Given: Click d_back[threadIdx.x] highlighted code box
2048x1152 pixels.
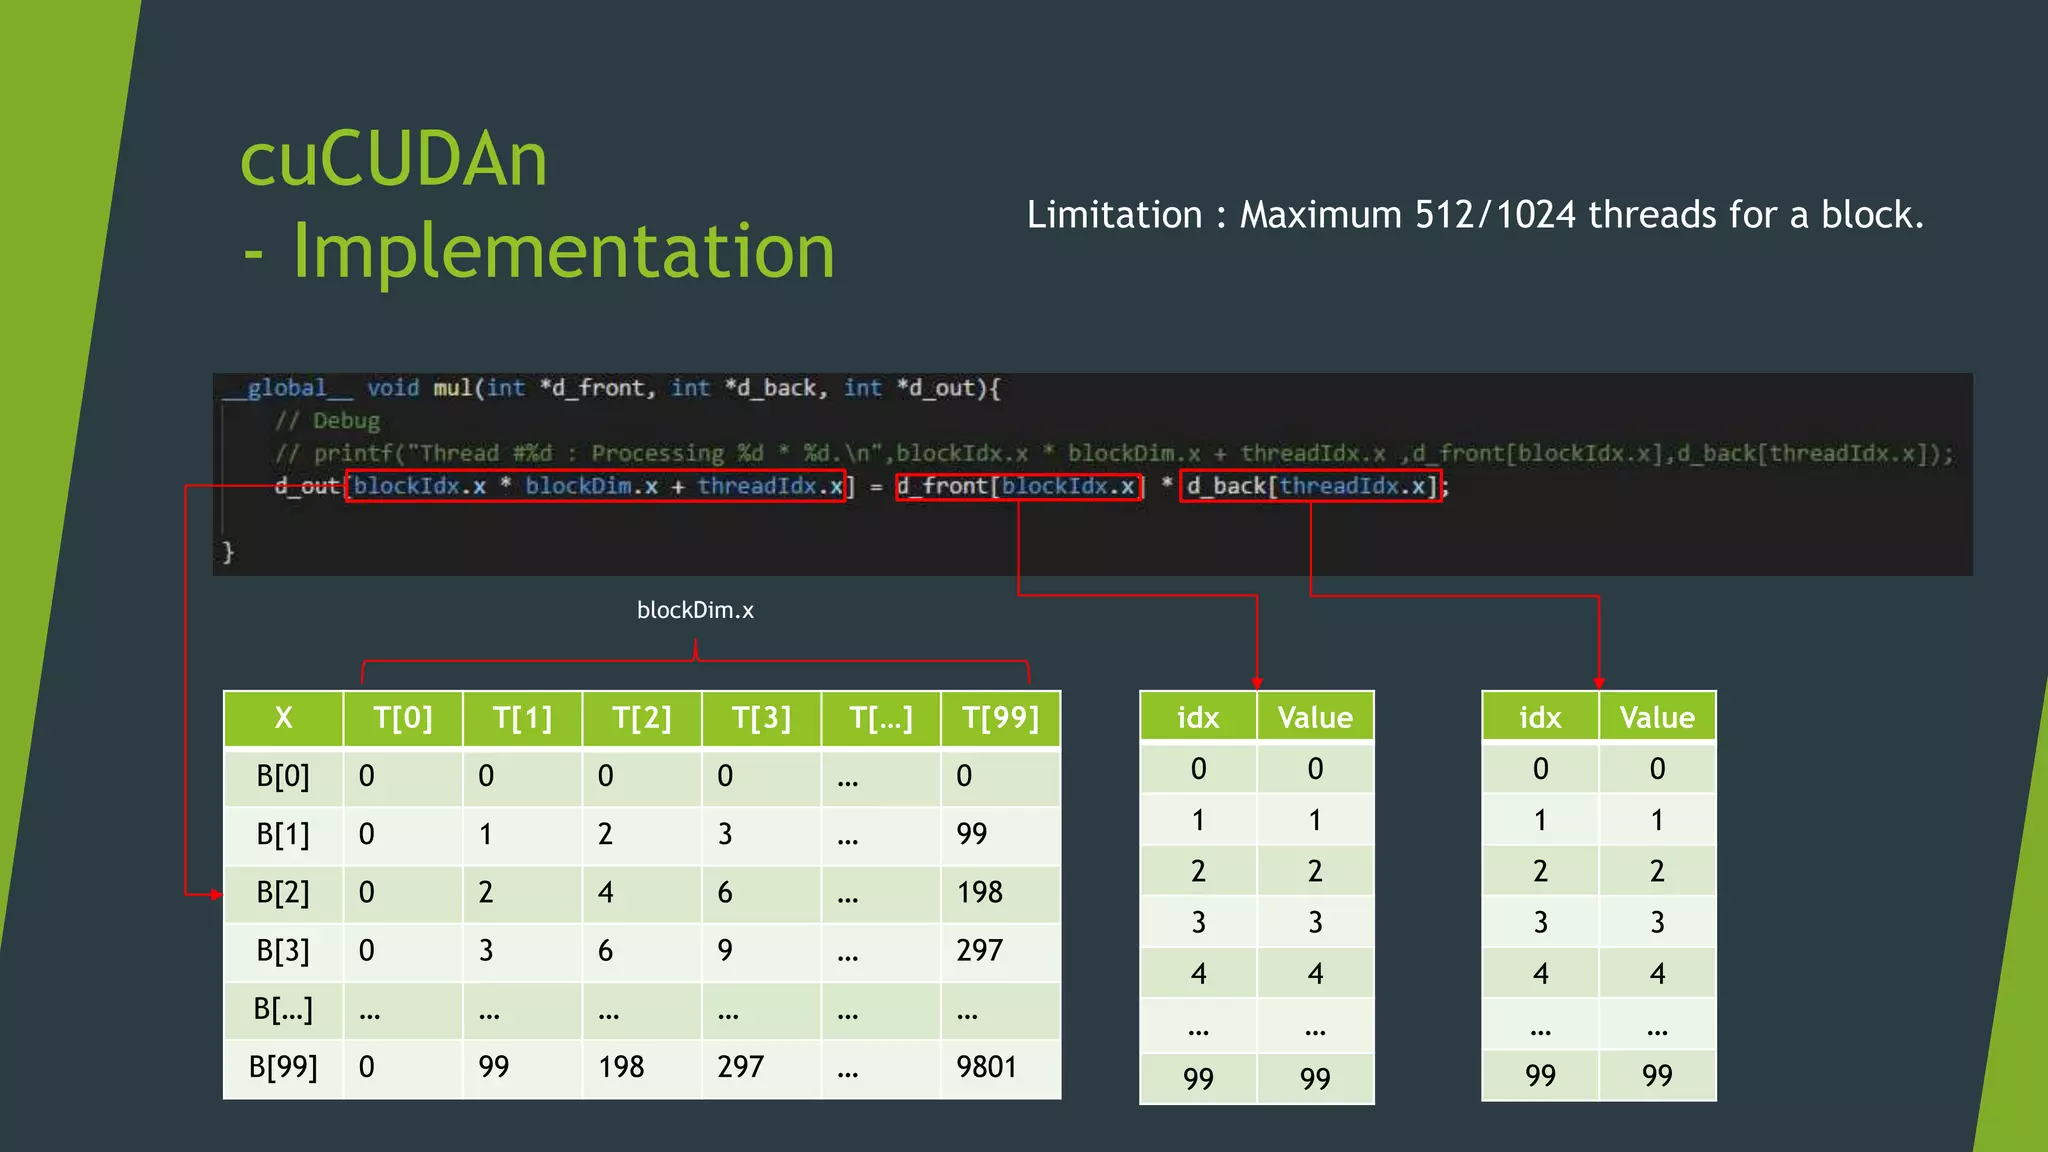Looking at the screenshot, I should point(1310,487).
